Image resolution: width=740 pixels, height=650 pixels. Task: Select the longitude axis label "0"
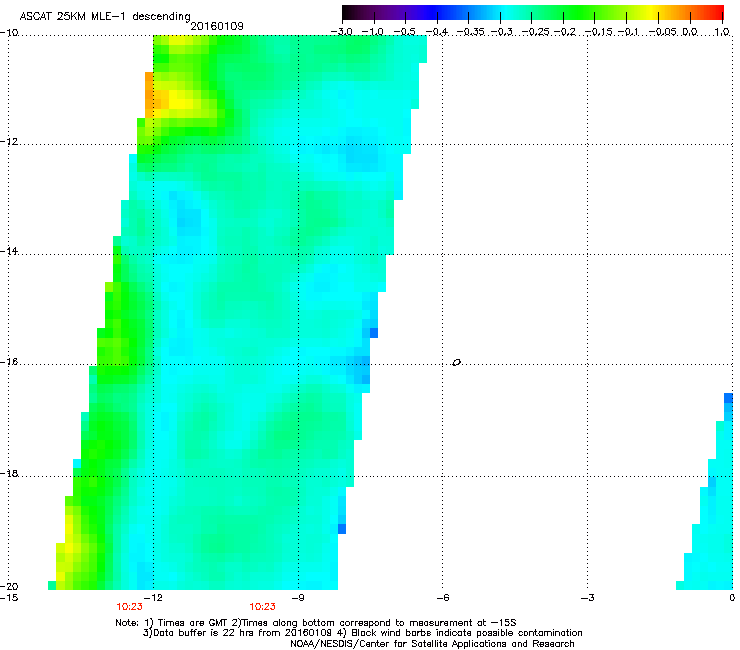pos(732,598)
